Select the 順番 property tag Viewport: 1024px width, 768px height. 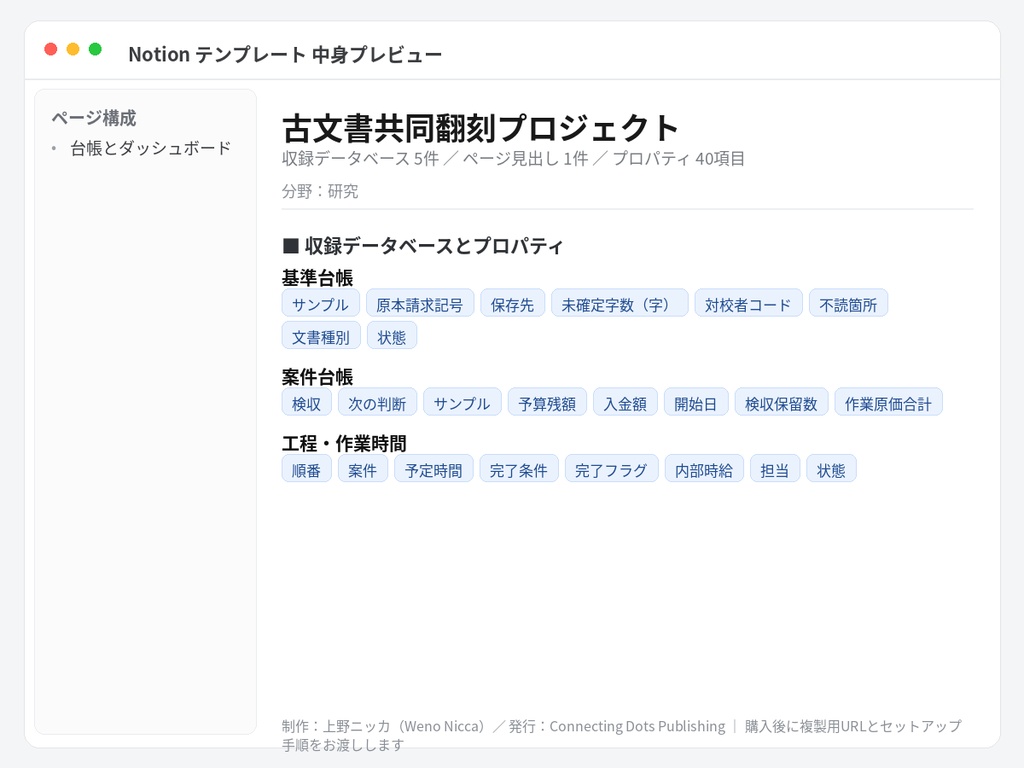(x=307, y=469)
